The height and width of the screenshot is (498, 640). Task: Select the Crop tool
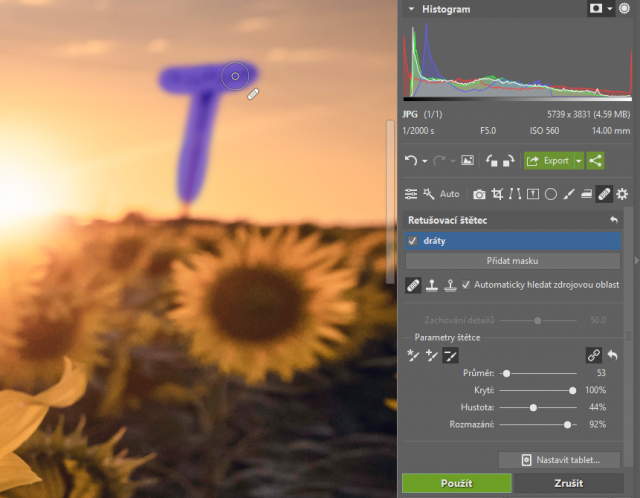pyautogui.click(x=497, y=194)
